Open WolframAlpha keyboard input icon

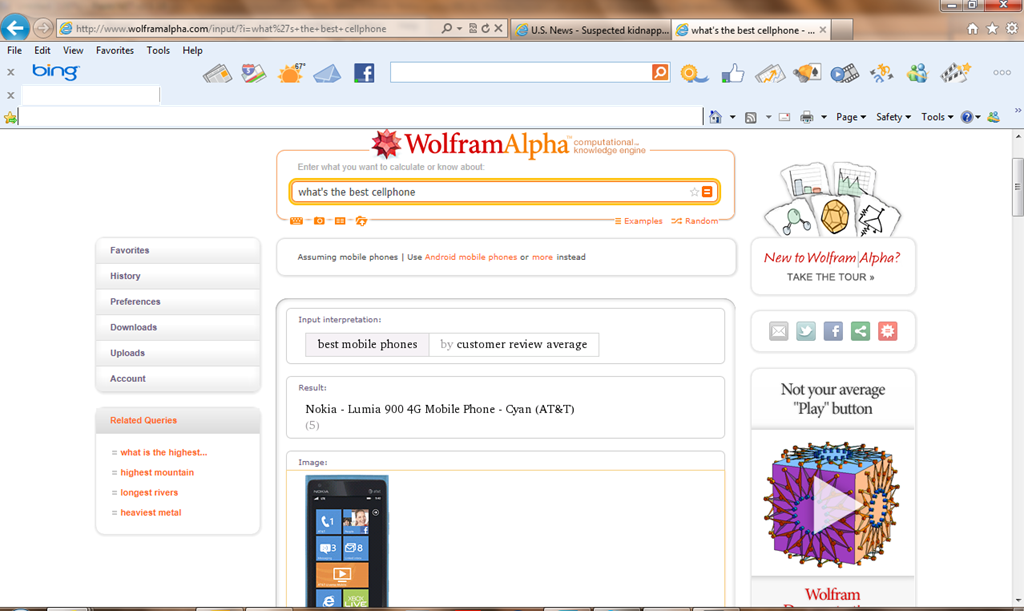coord(296,221)
